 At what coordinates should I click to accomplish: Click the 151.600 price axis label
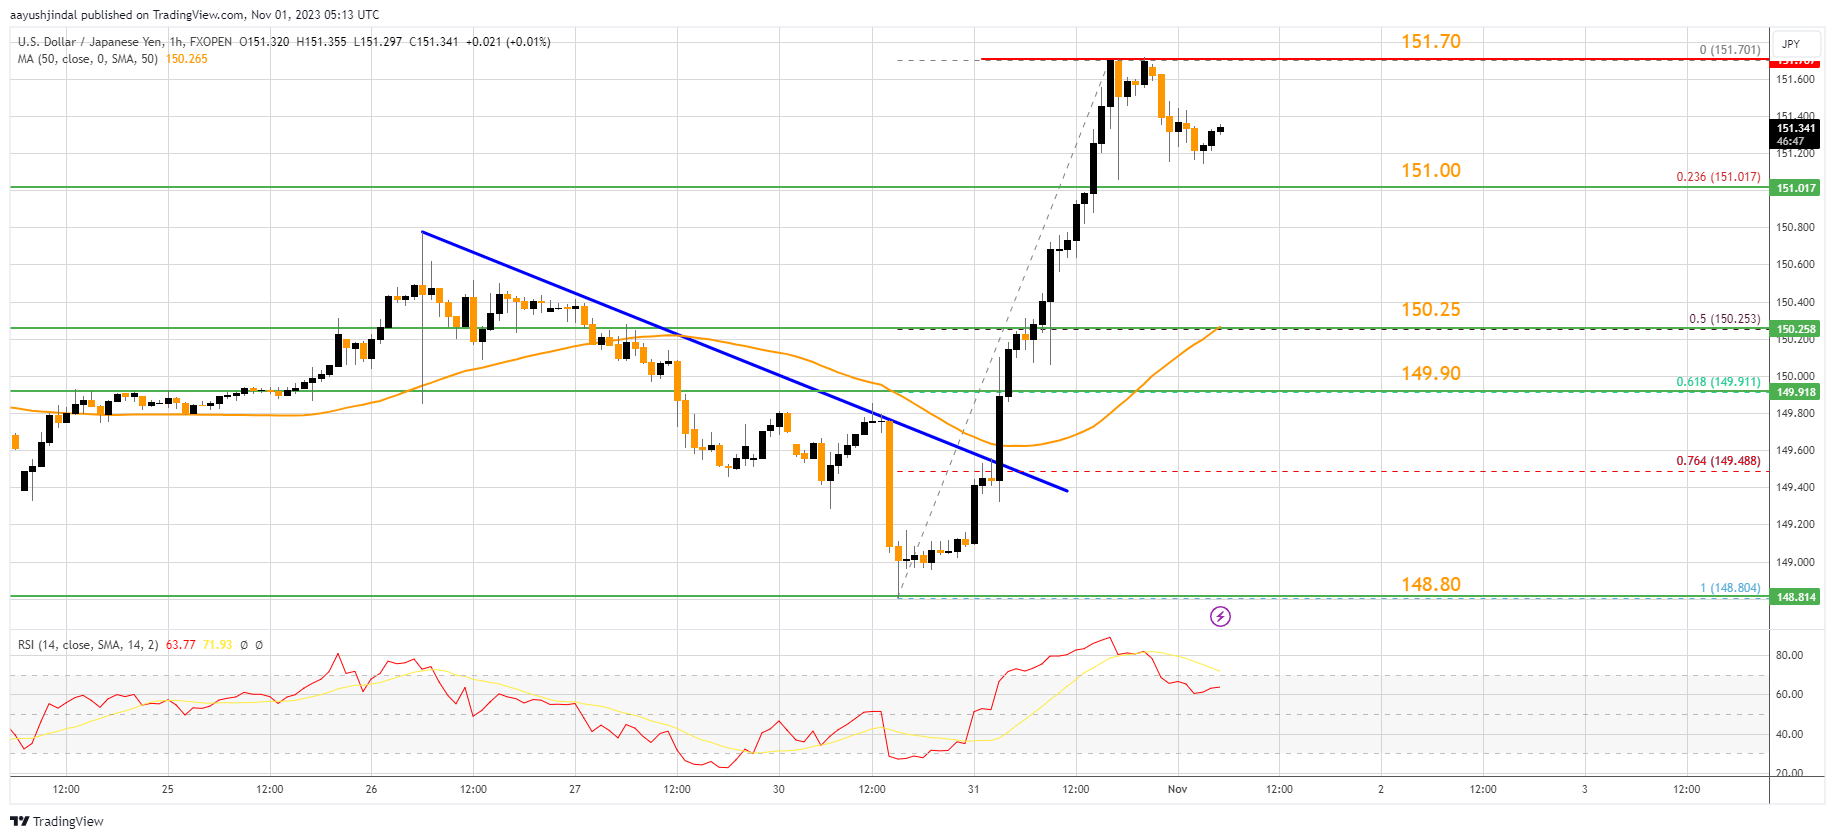click(x=1795, y=79)
